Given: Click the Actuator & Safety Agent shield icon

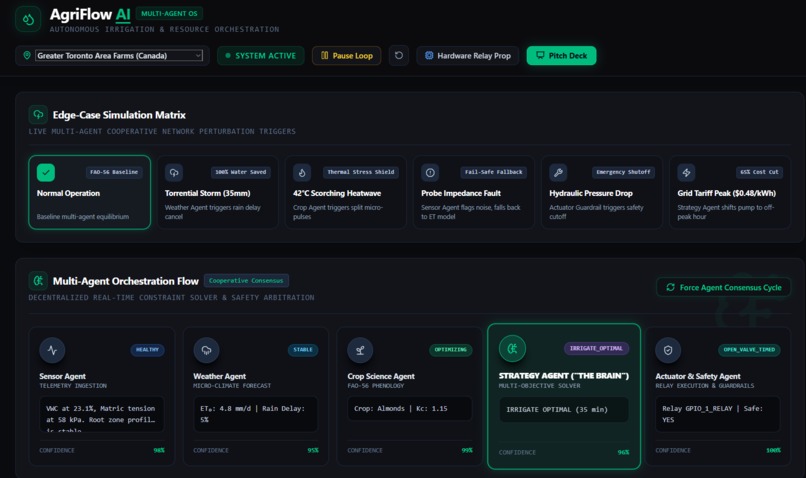Looking at the screenshot, I should [668, 350].
